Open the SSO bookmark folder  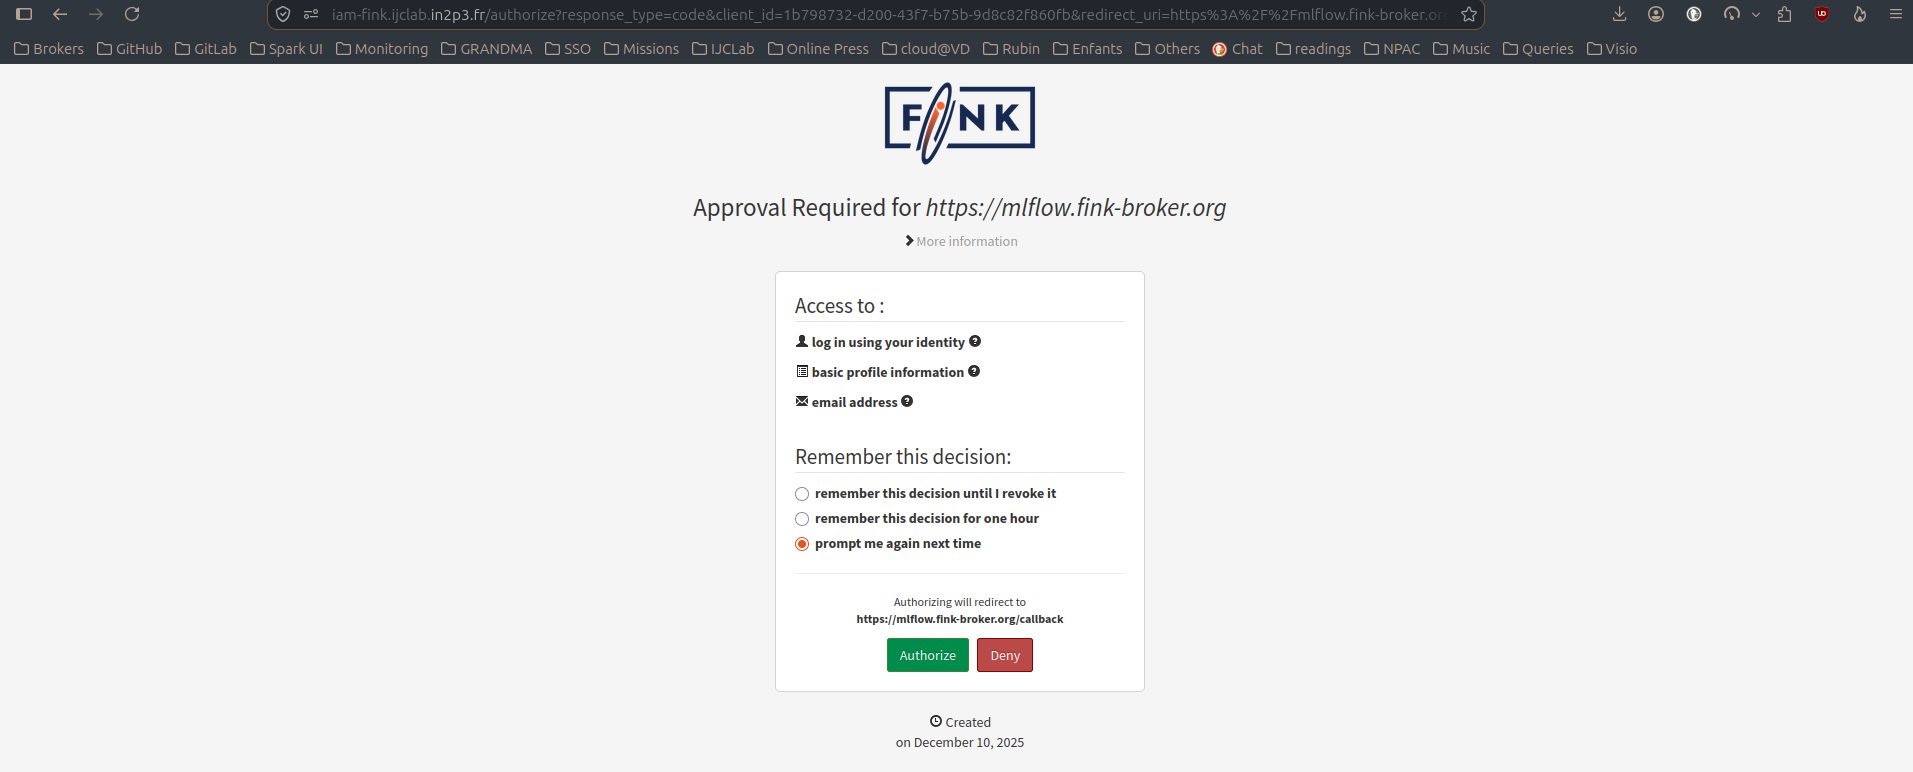pos(568,49)
